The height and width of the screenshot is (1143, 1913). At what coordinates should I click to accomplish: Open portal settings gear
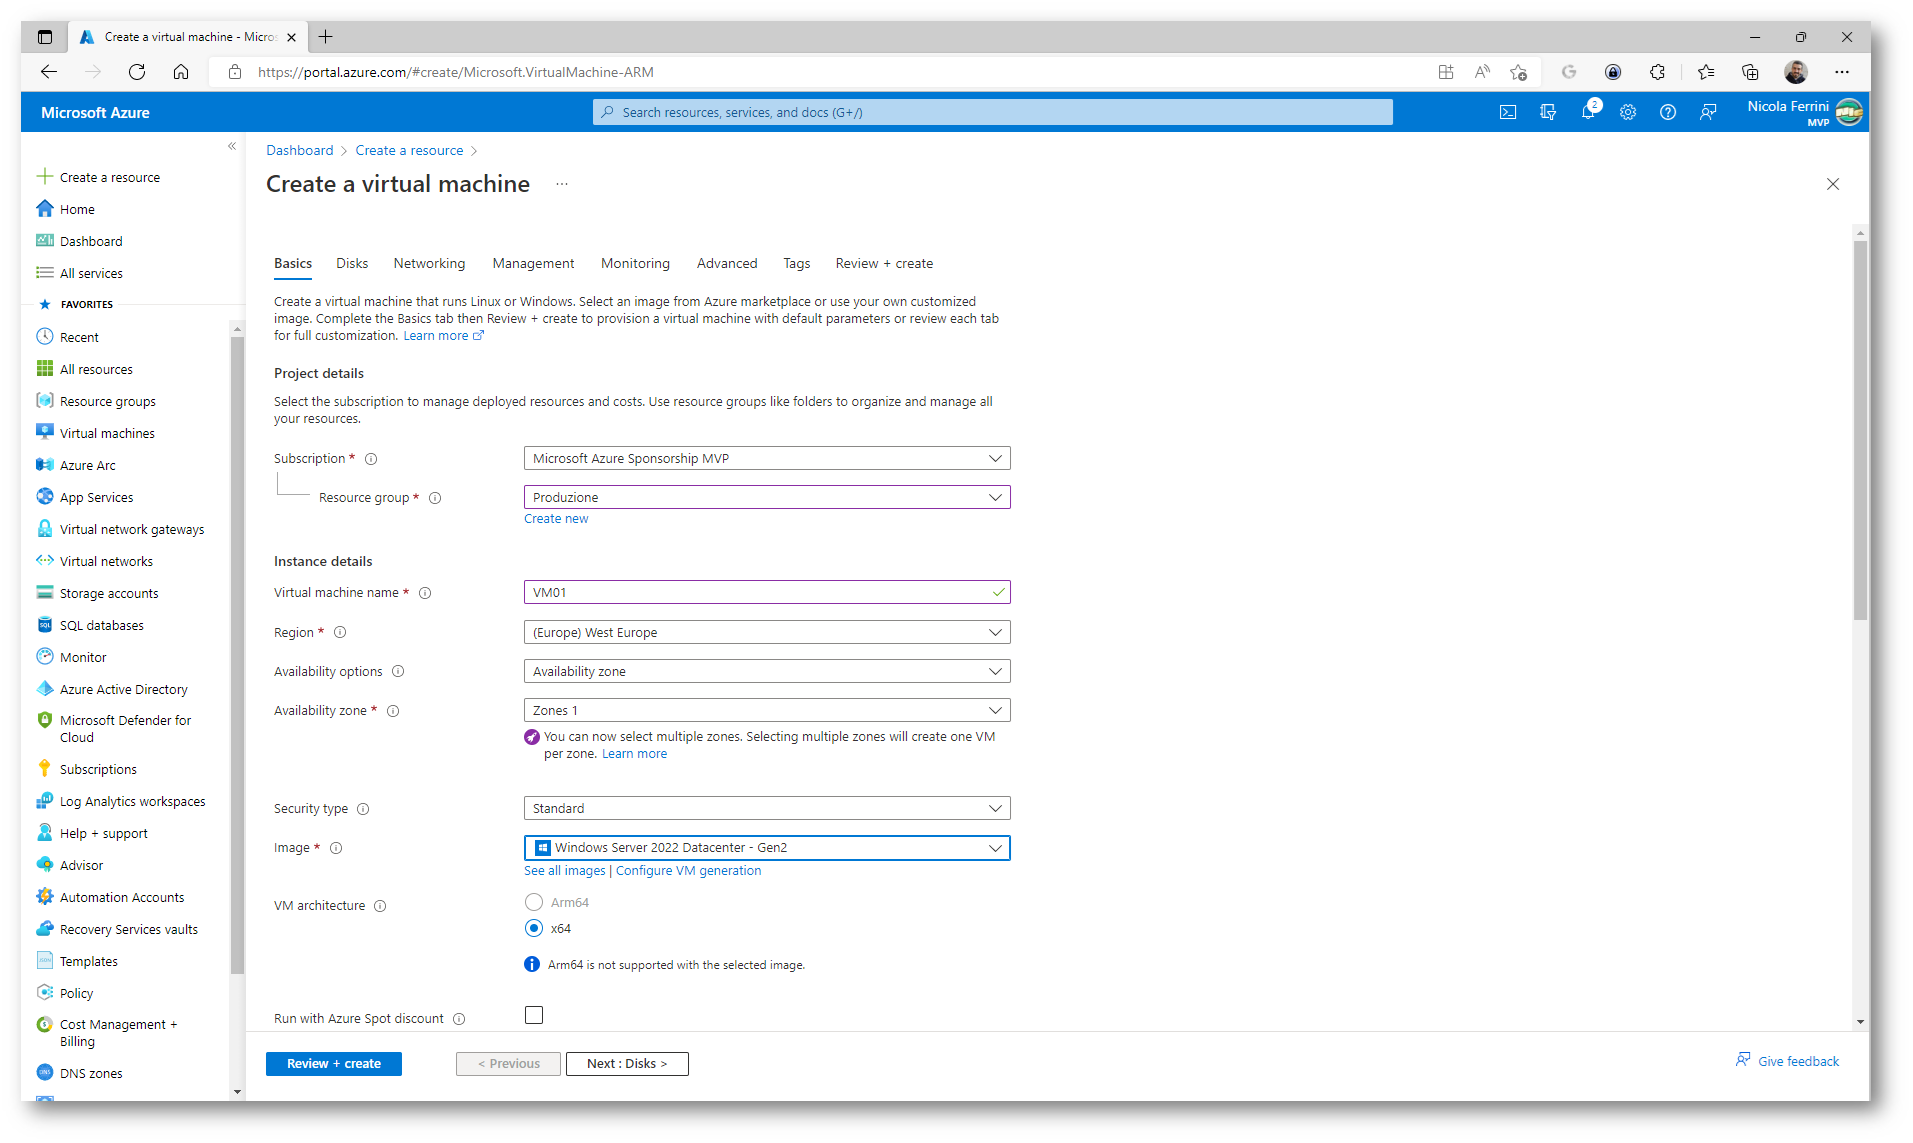click(x=1628, y=112)
